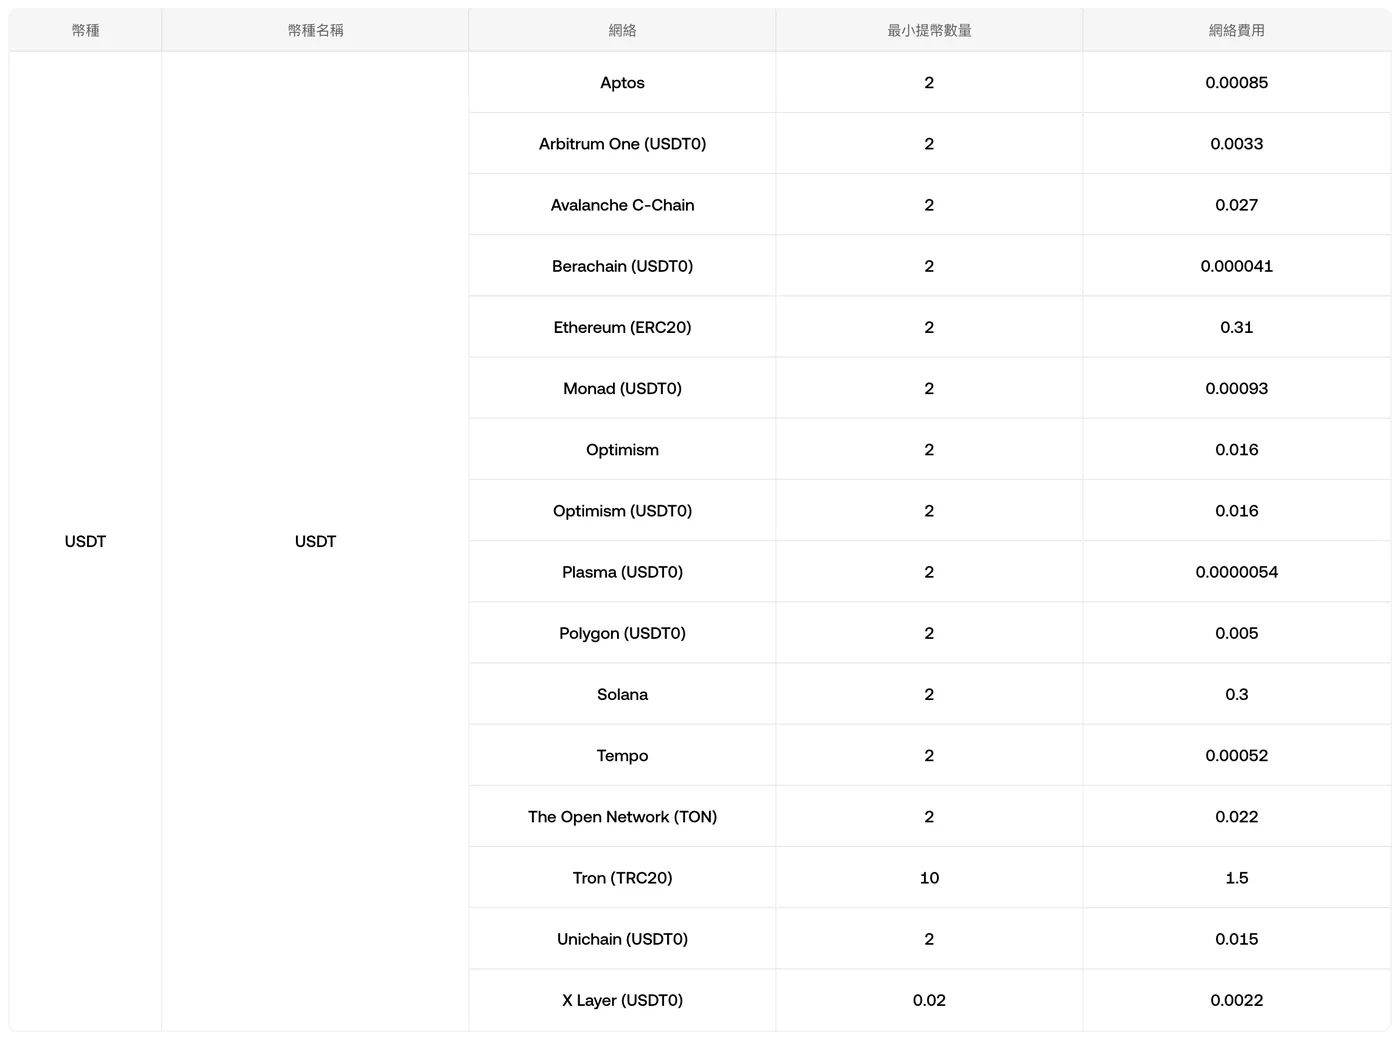Image resolution: width=1400 pixels, height=1040 pixels.
Task: Click the 幣種名稱 column header
Action: pyautogui.click(x=315, y=30)
